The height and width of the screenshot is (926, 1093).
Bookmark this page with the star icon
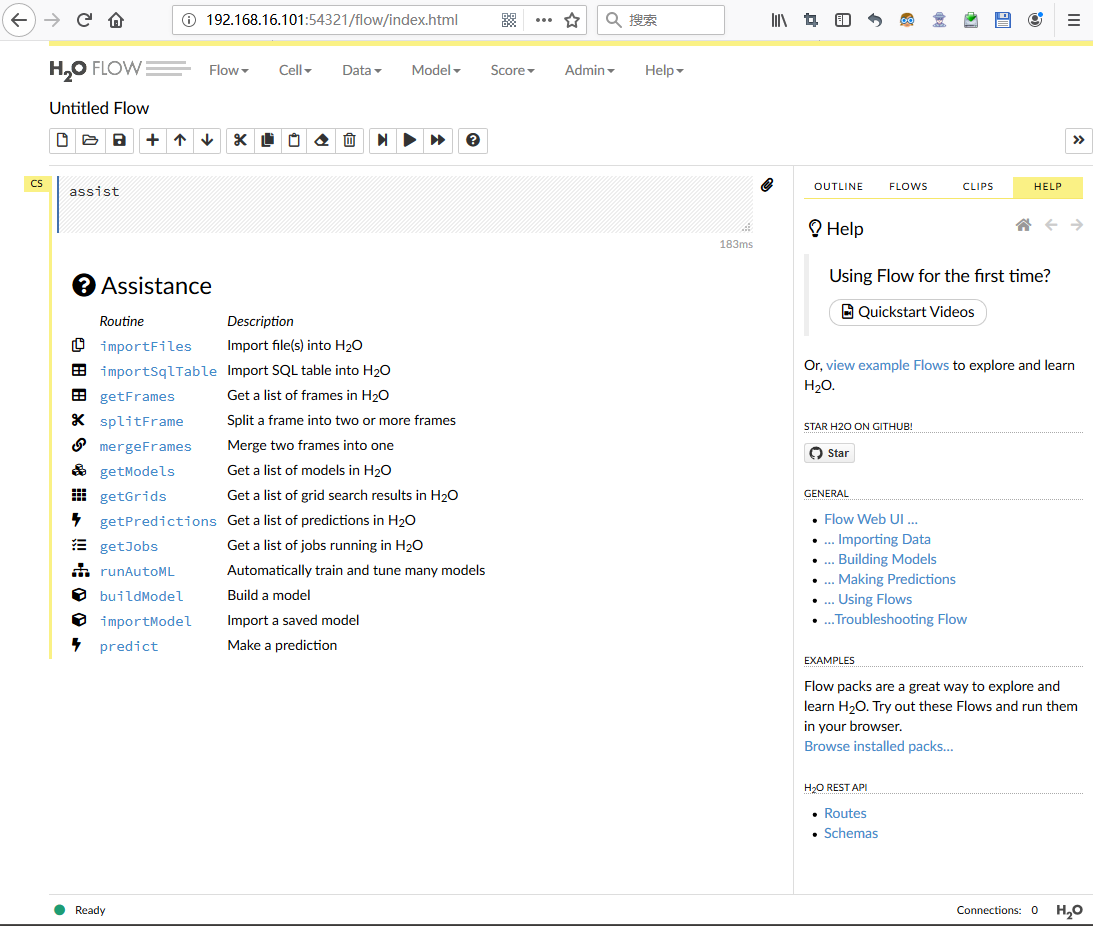click(572, 20)
